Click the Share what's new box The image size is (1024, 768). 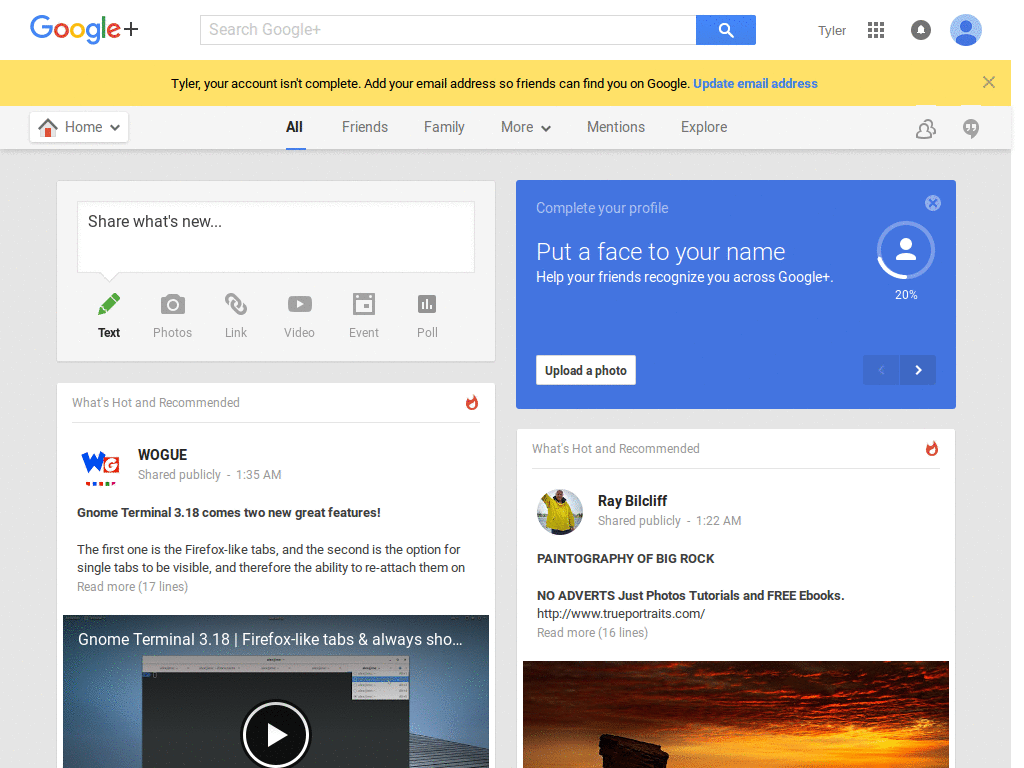click(x=276, y=236)
